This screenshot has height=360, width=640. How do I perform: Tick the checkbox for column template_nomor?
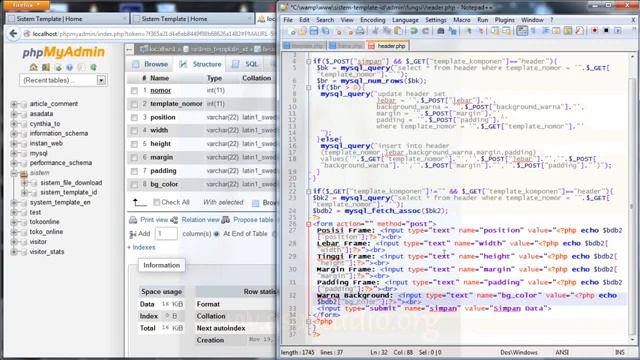click(x=134, y=104)
